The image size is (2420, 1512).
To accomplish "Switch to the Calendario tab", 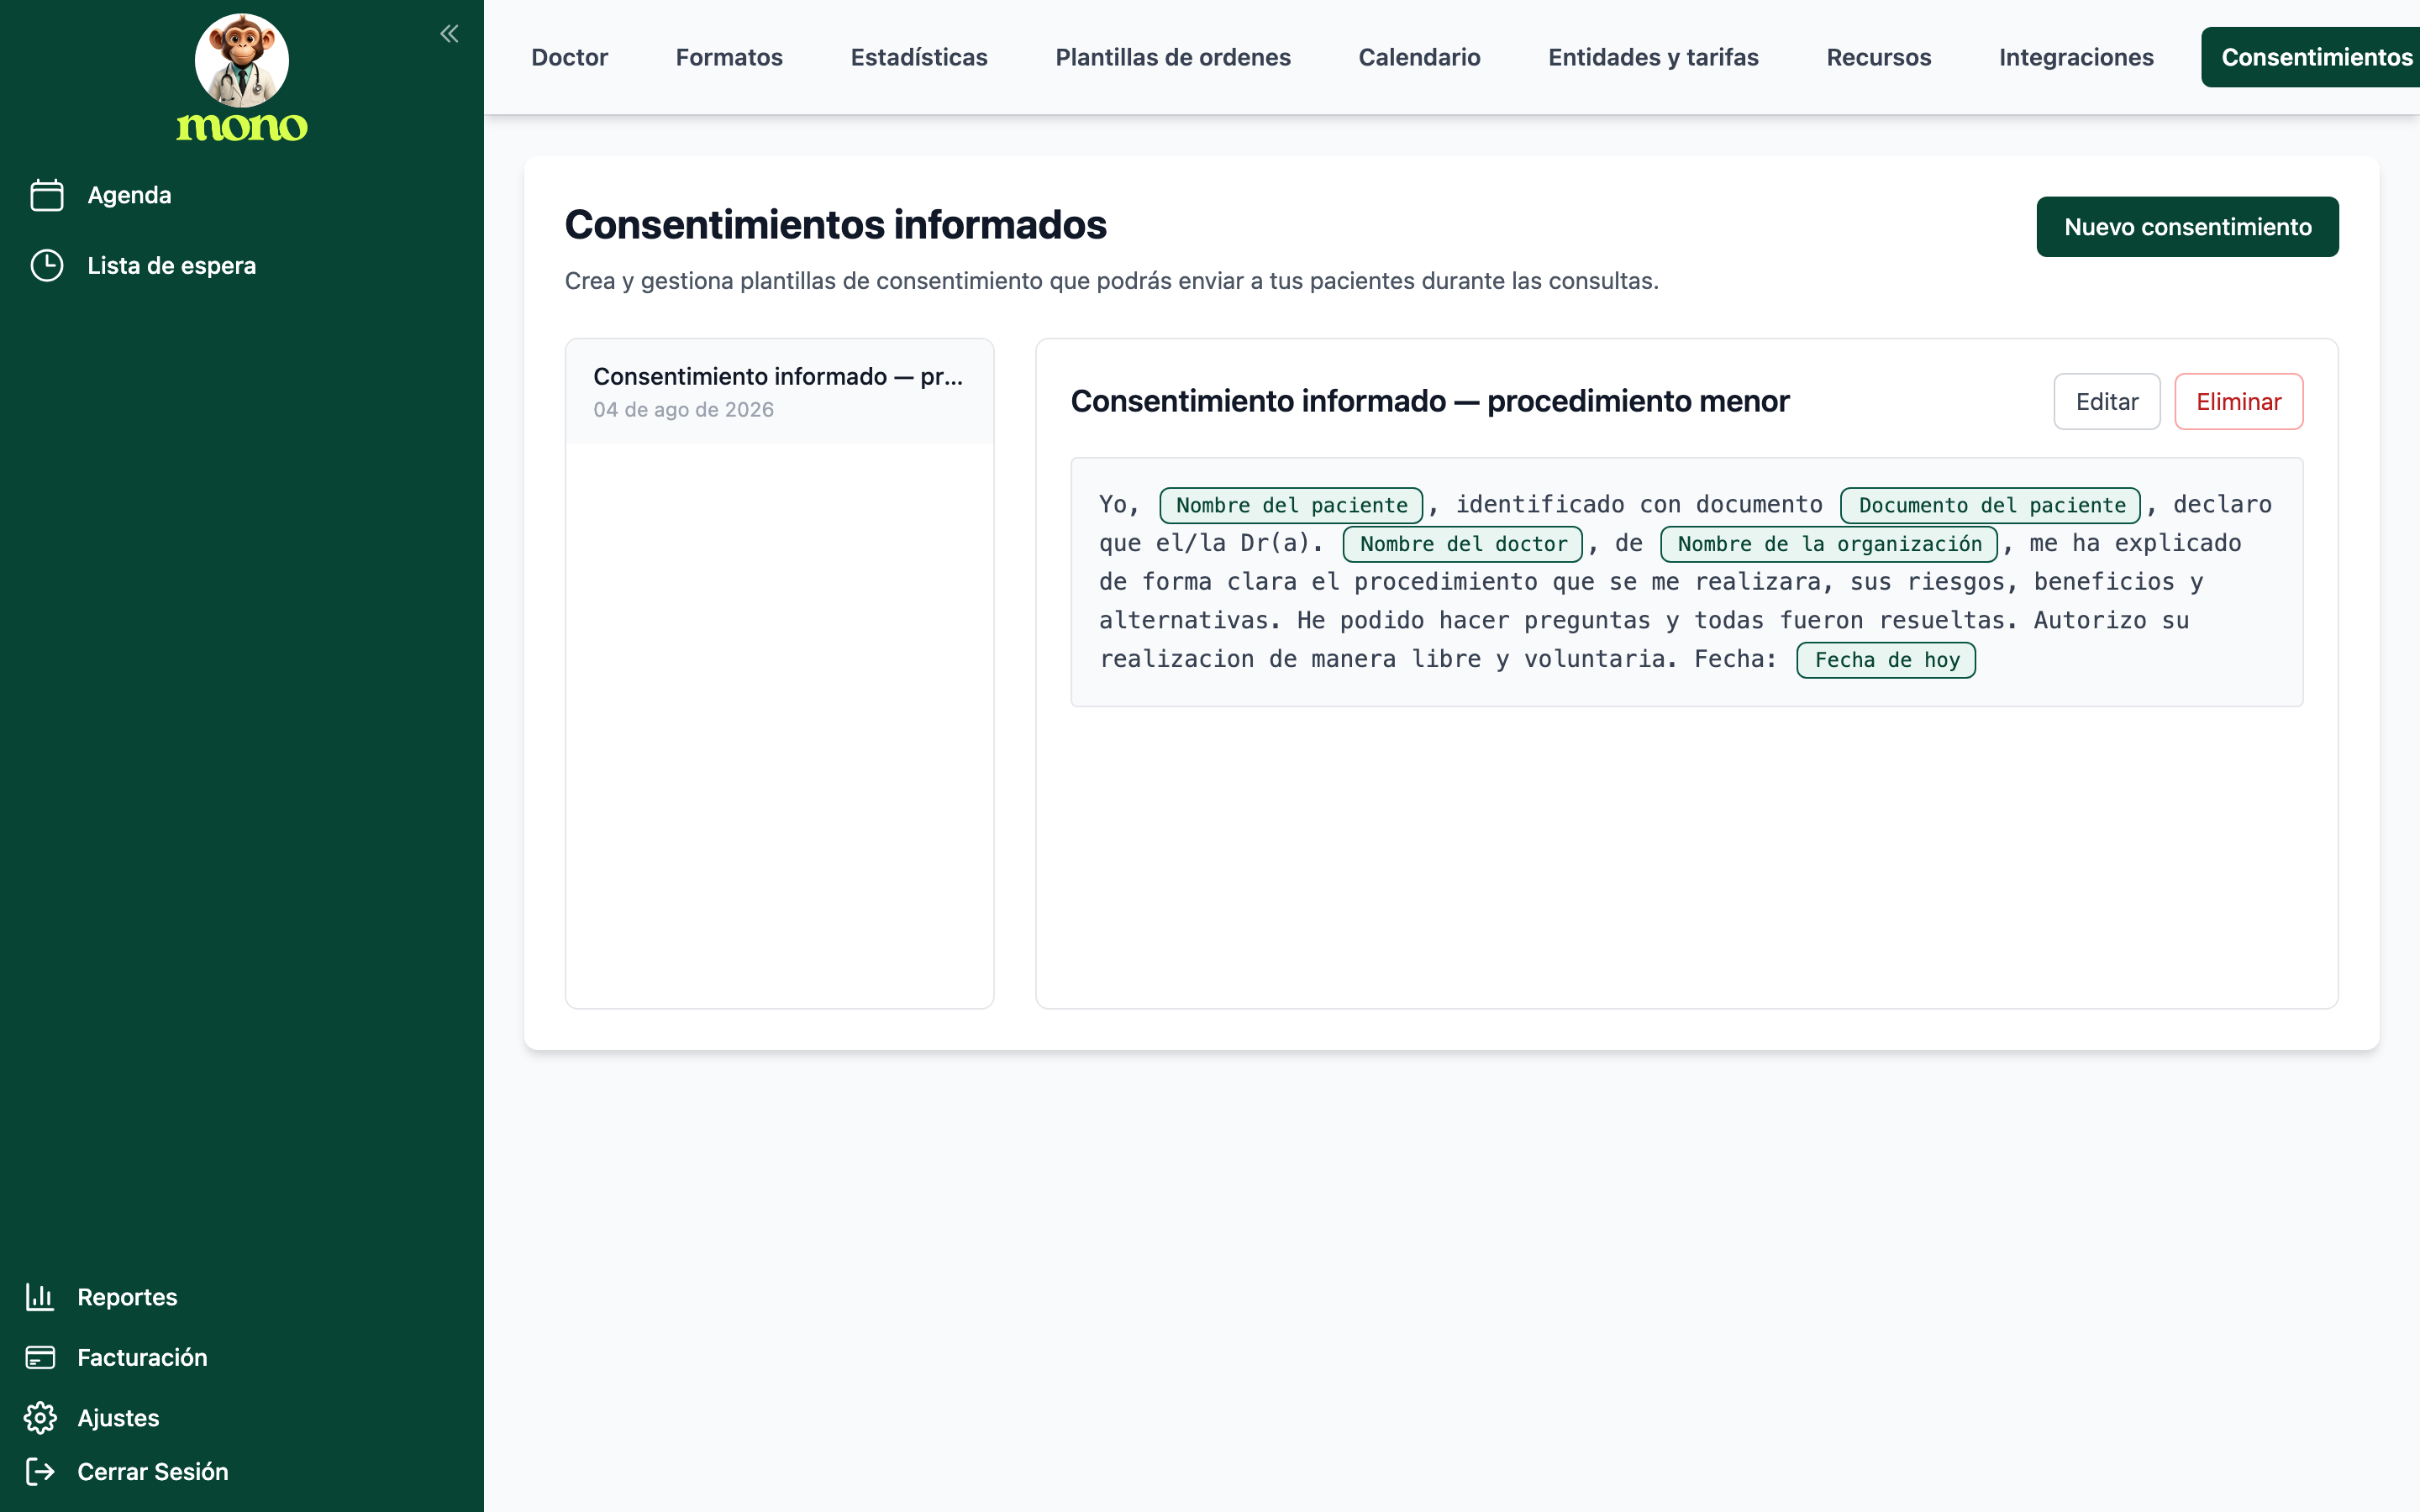I will pyautogui.click(x=1419, y=57).
